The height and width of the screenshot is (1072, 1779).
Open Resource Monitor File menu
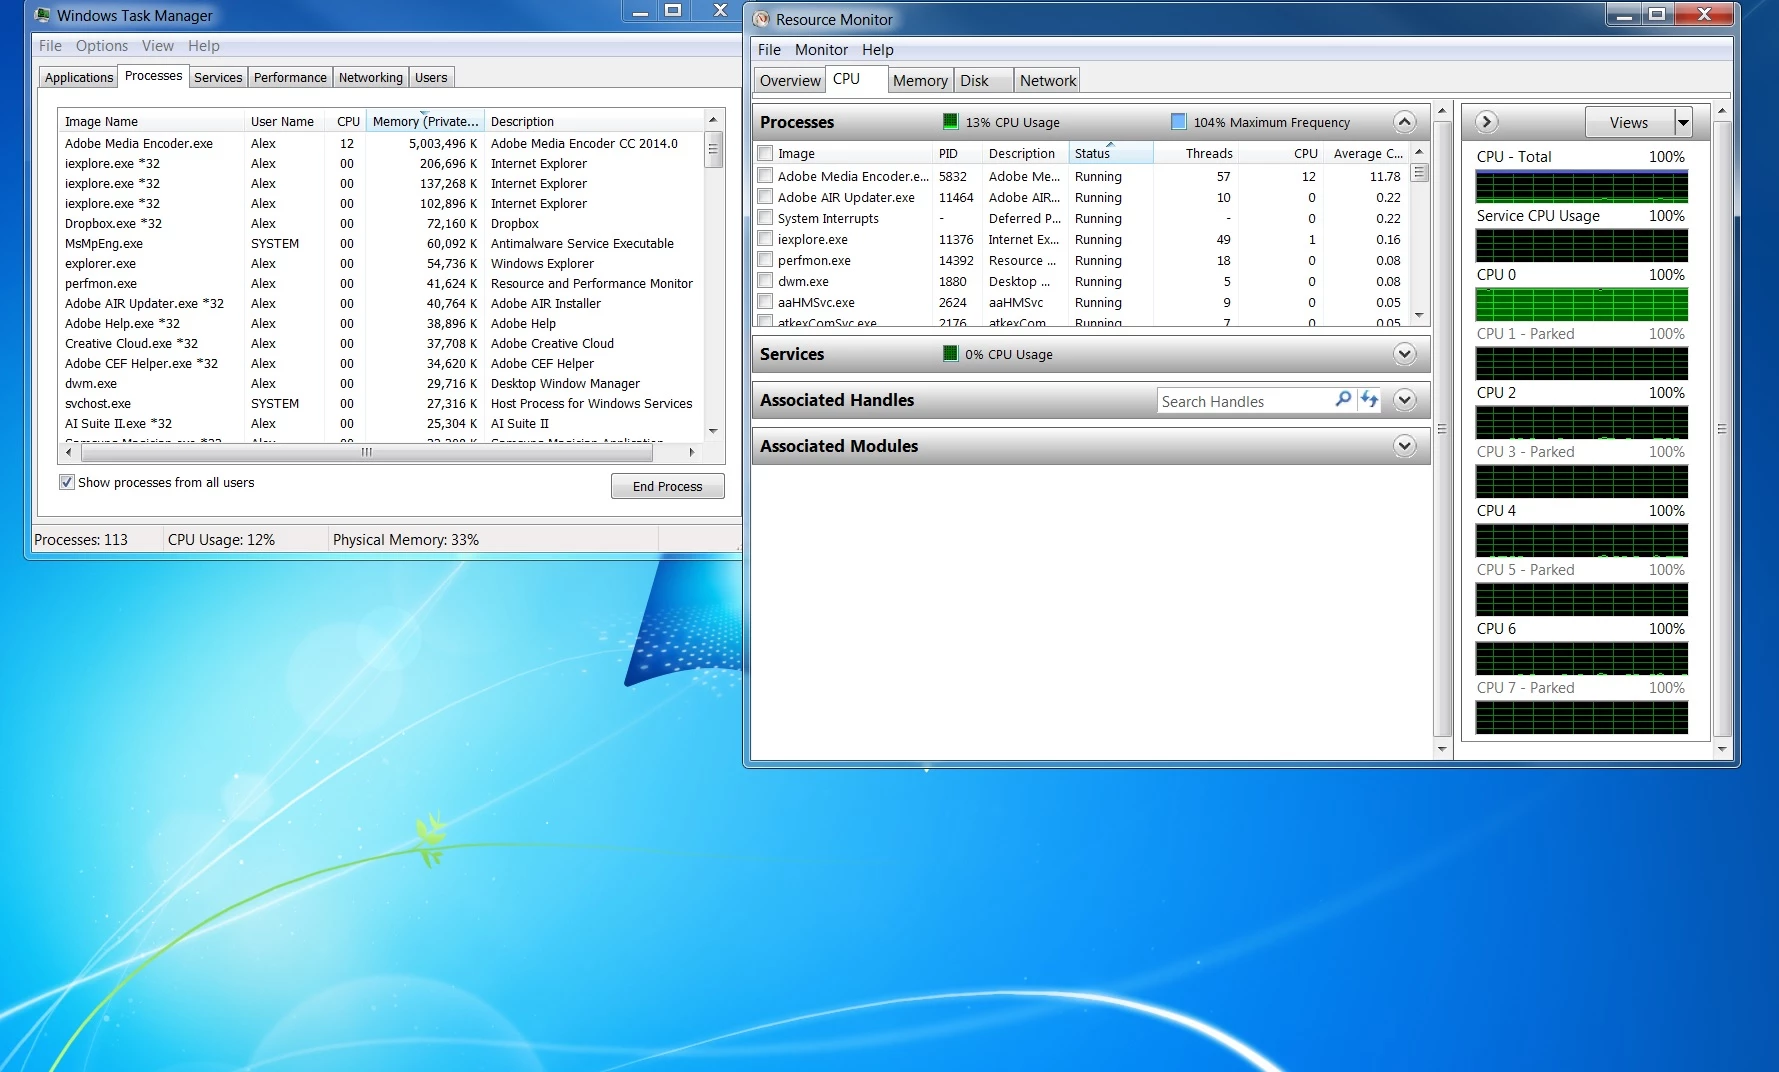tap(769, 50)
